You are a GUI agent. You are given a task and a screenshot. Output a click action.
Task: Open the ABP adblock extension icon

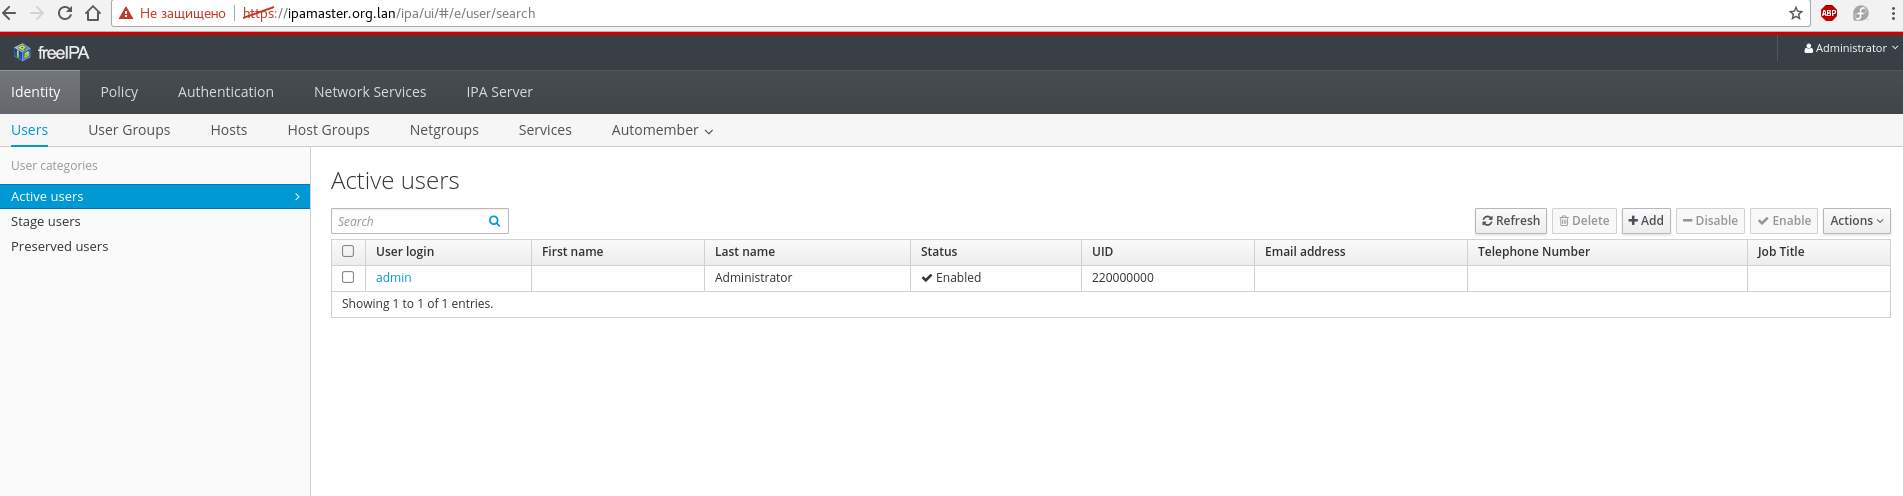[x=1829, y=13]
